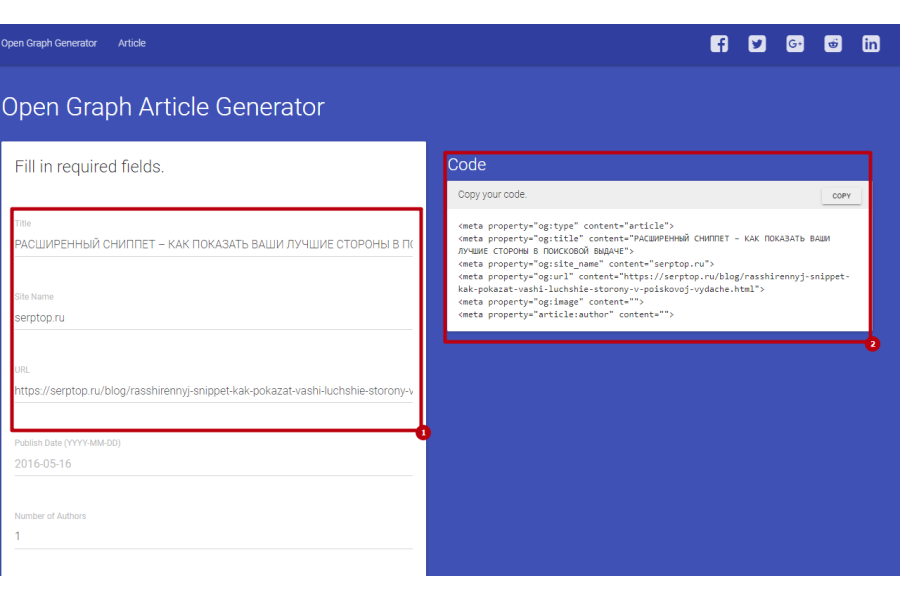Click the Site Name field with serptop.ru
Screen dimensions: 900x600
[212, 318]
